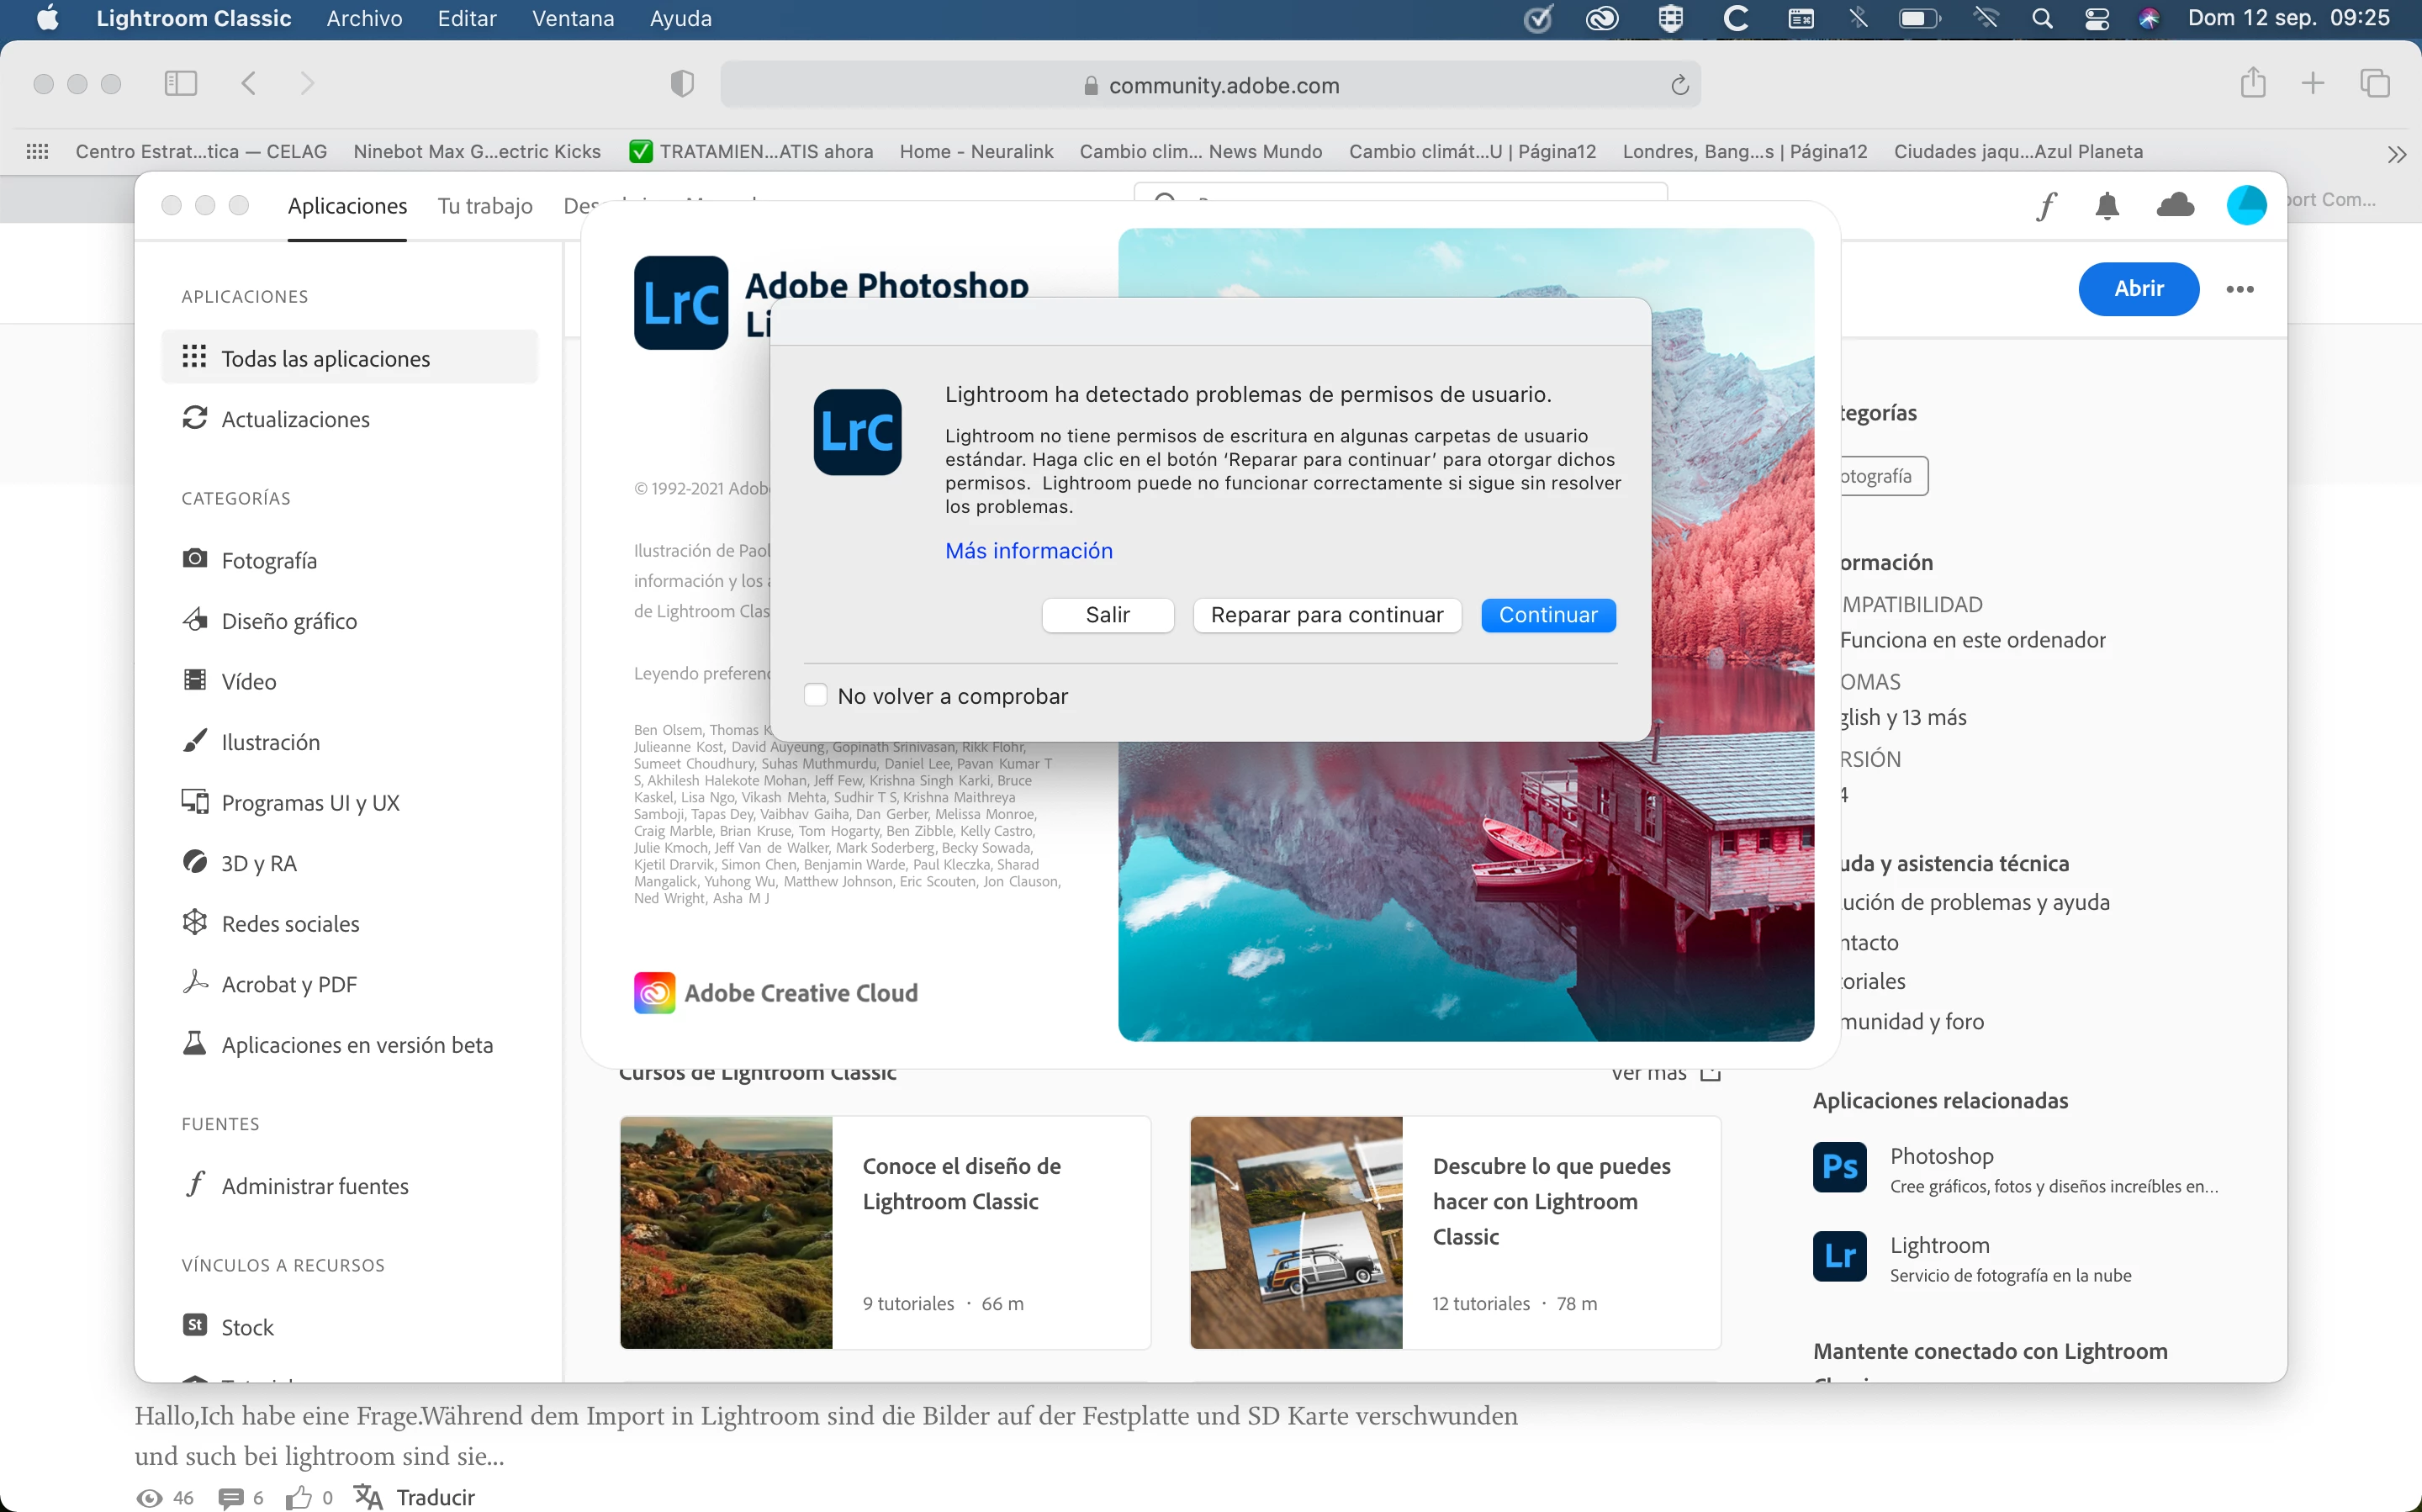Image resolution: width=2422 pixels, height=1512 pixels.
Task: Open the Archivo menu
Action: coord(364,18)
